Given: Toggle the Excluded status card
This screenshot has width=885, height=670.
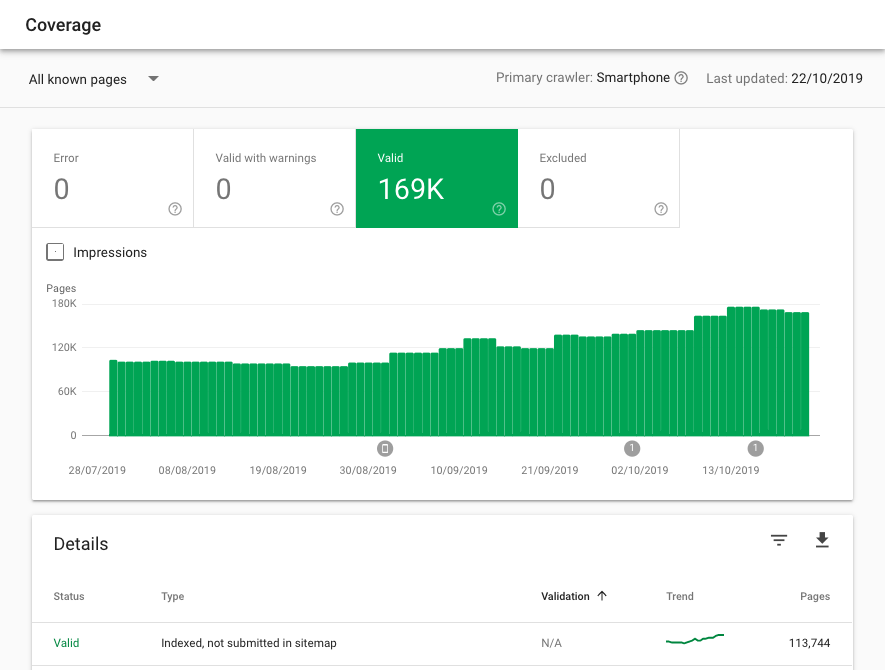Looking at the screenshot, I should click(x=598, y=178).
